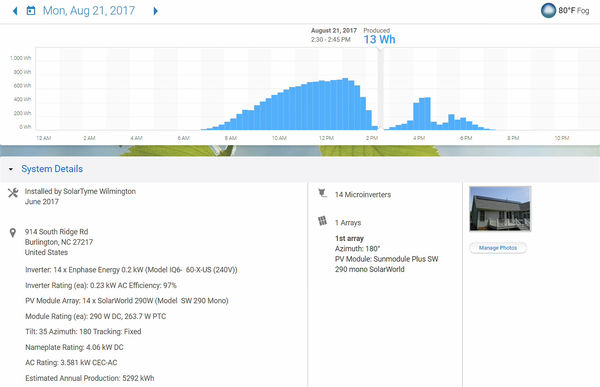Click the solar arrays panel icon

[x=323, y=221]
